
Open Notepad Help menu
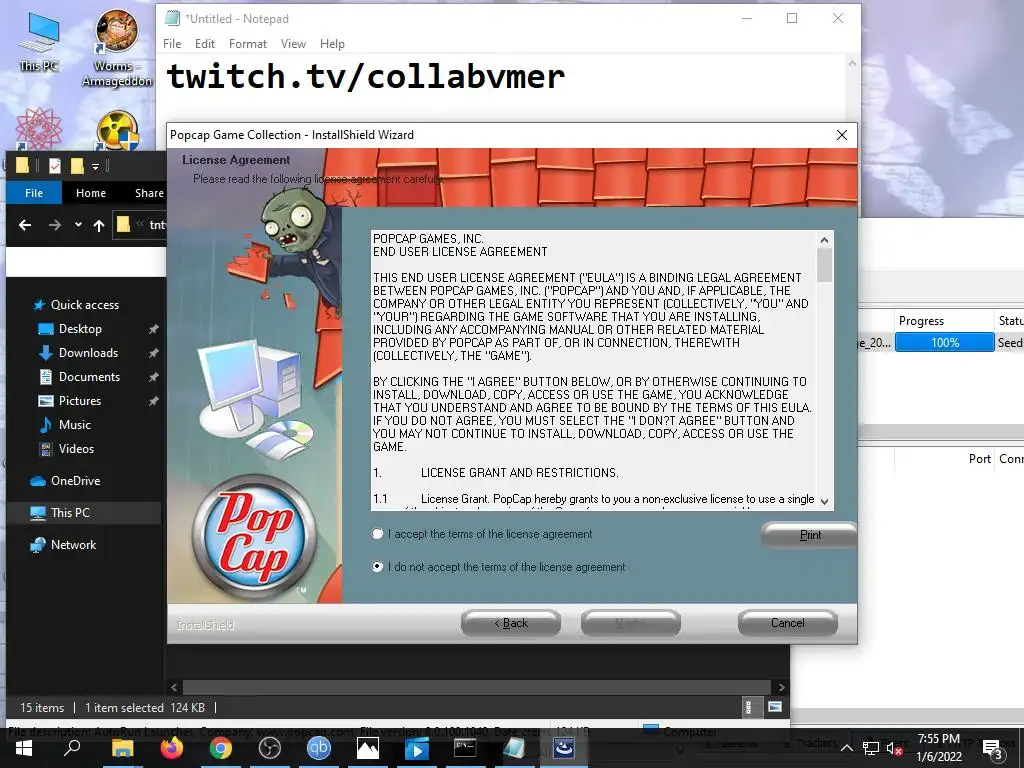click(332, 44)
